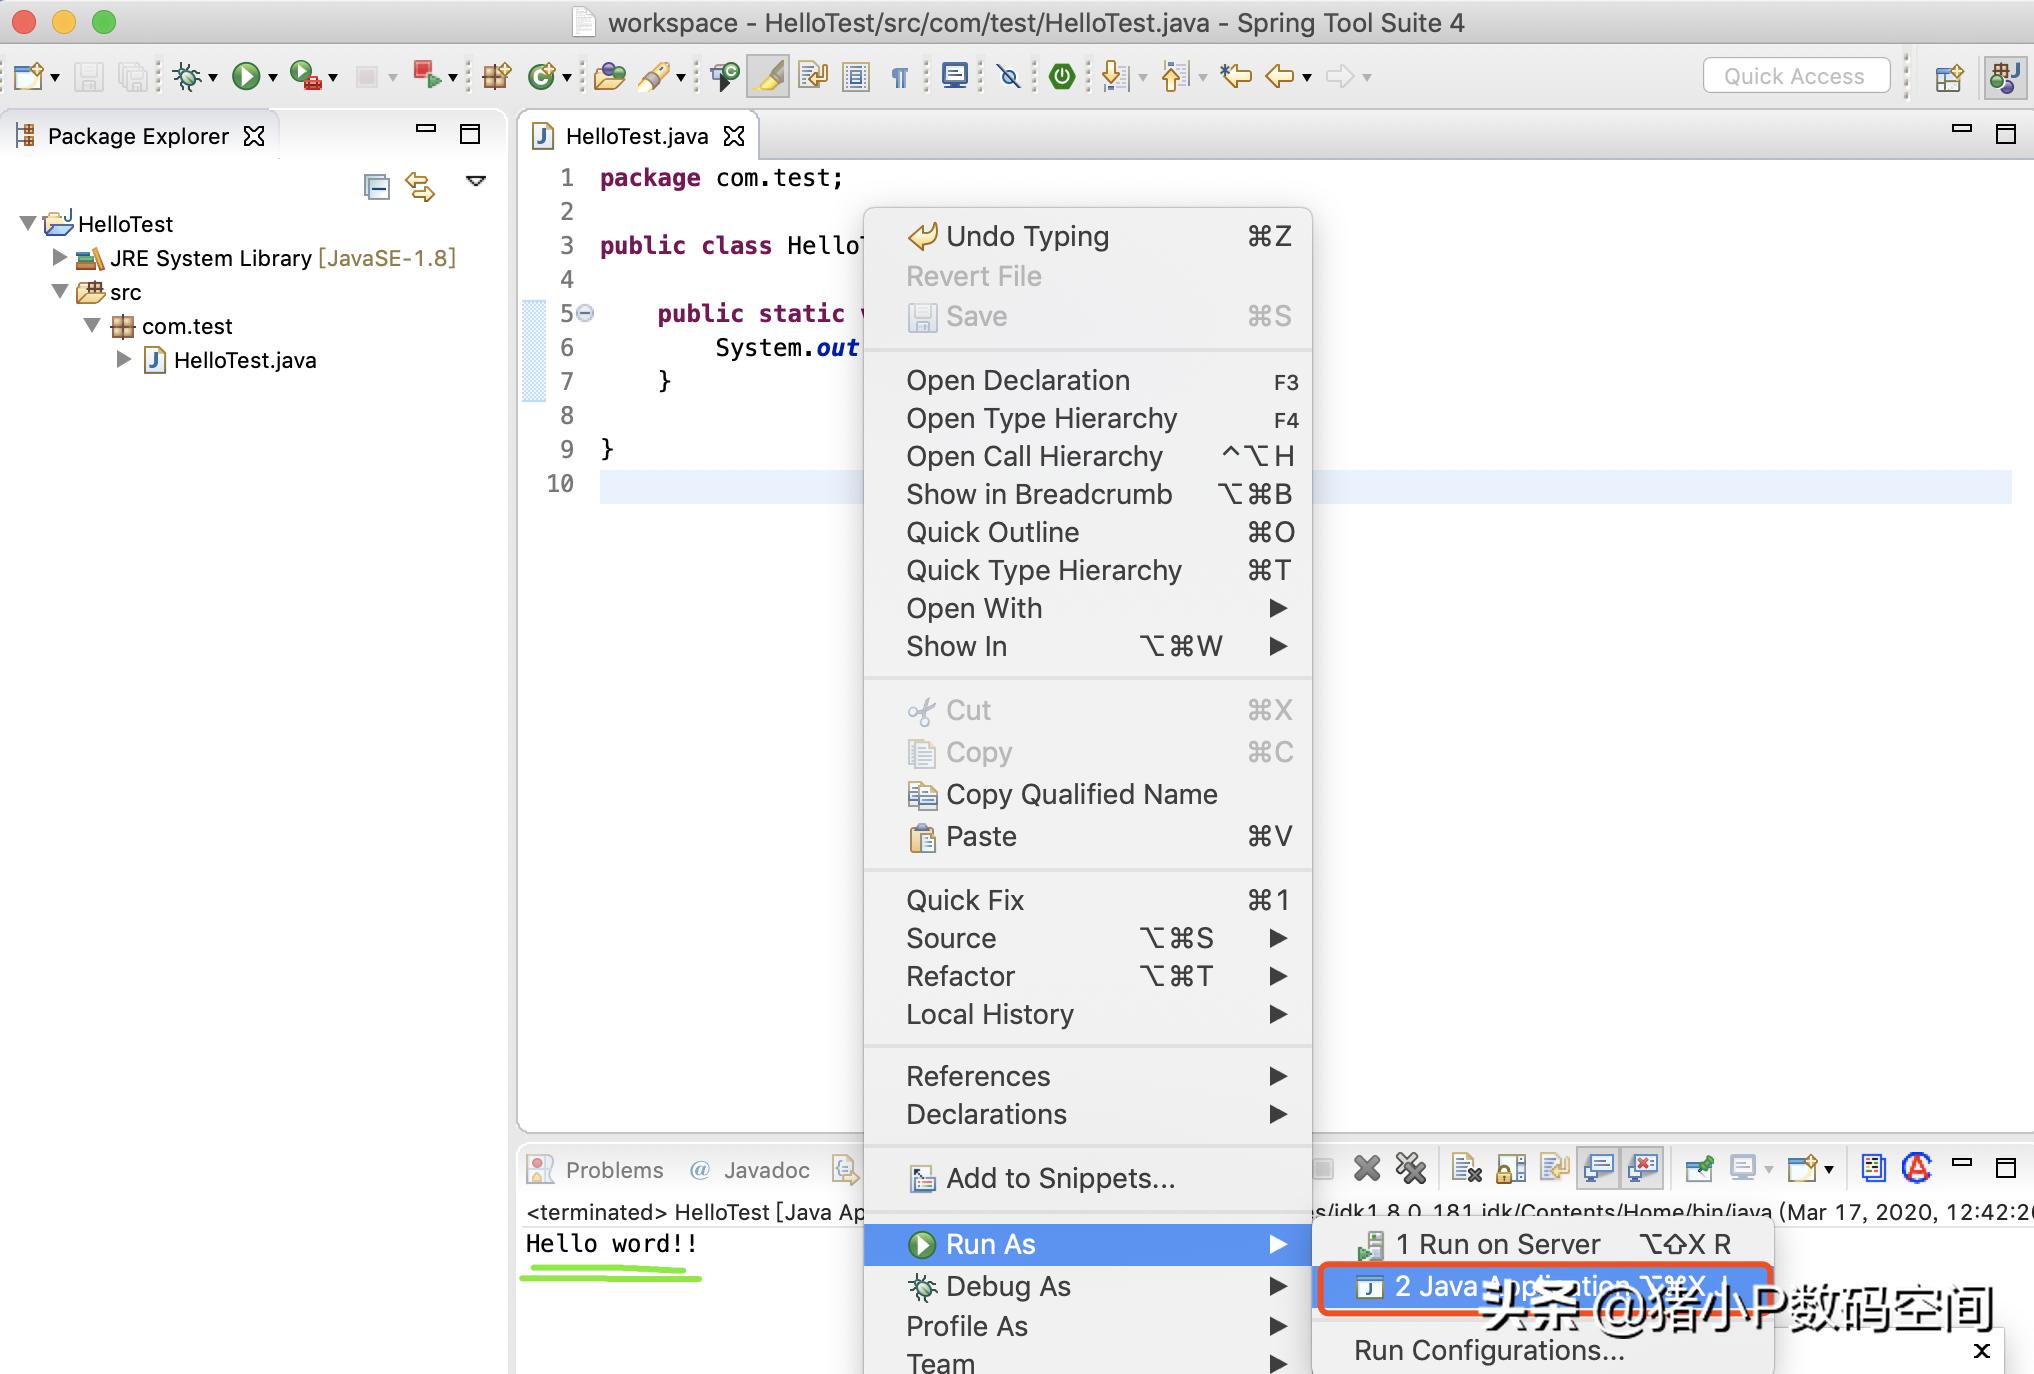Toggle Mark Occurrences highlighter button
The image size is (2034, 1374).
[769, 76]
